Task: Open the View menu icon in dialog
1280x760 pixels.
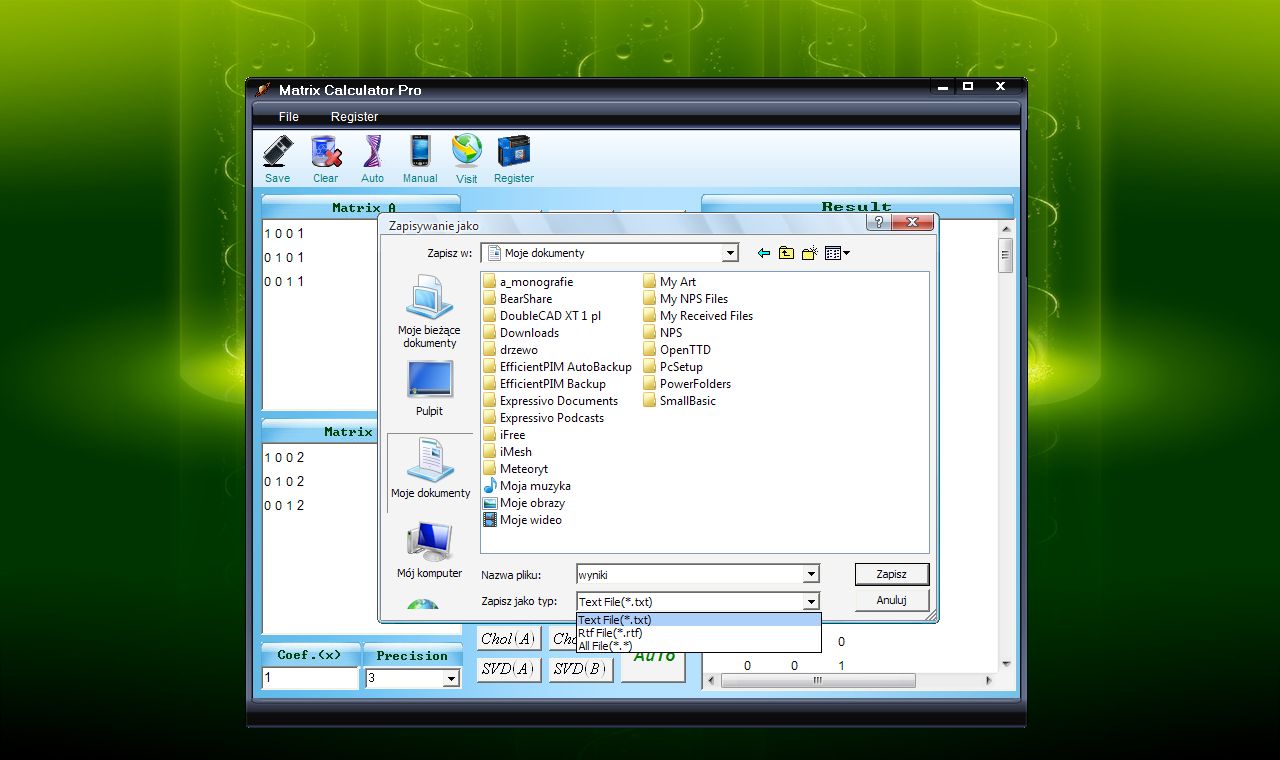Action: [837, 253]
